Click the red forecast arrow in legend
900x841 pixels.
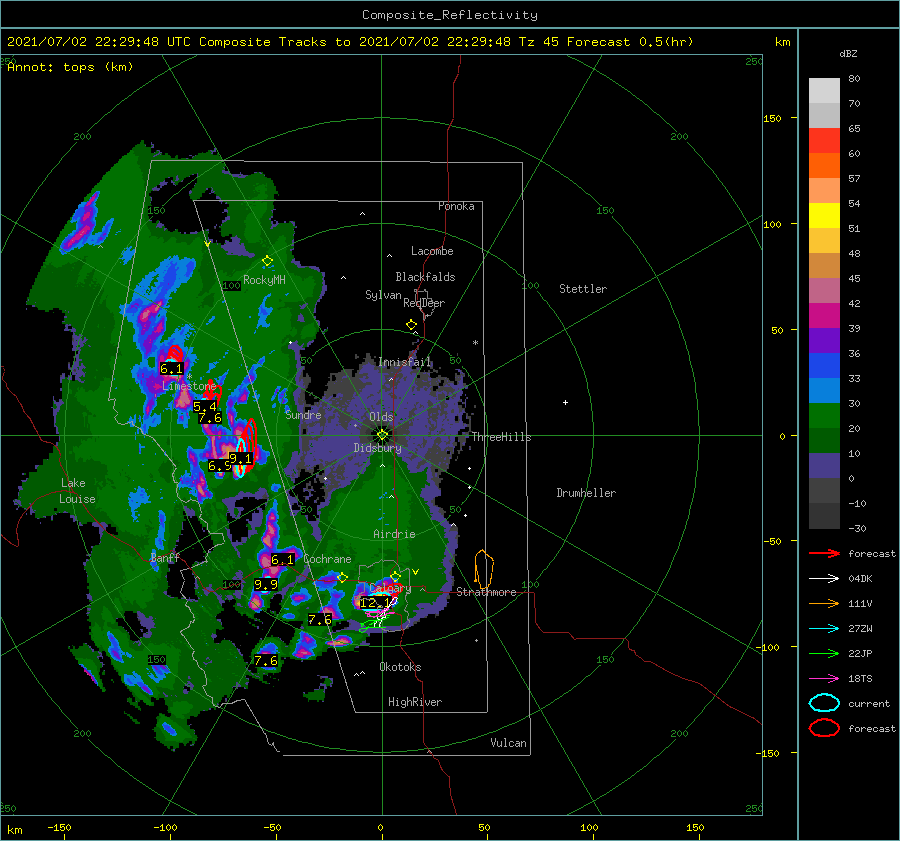824,553
